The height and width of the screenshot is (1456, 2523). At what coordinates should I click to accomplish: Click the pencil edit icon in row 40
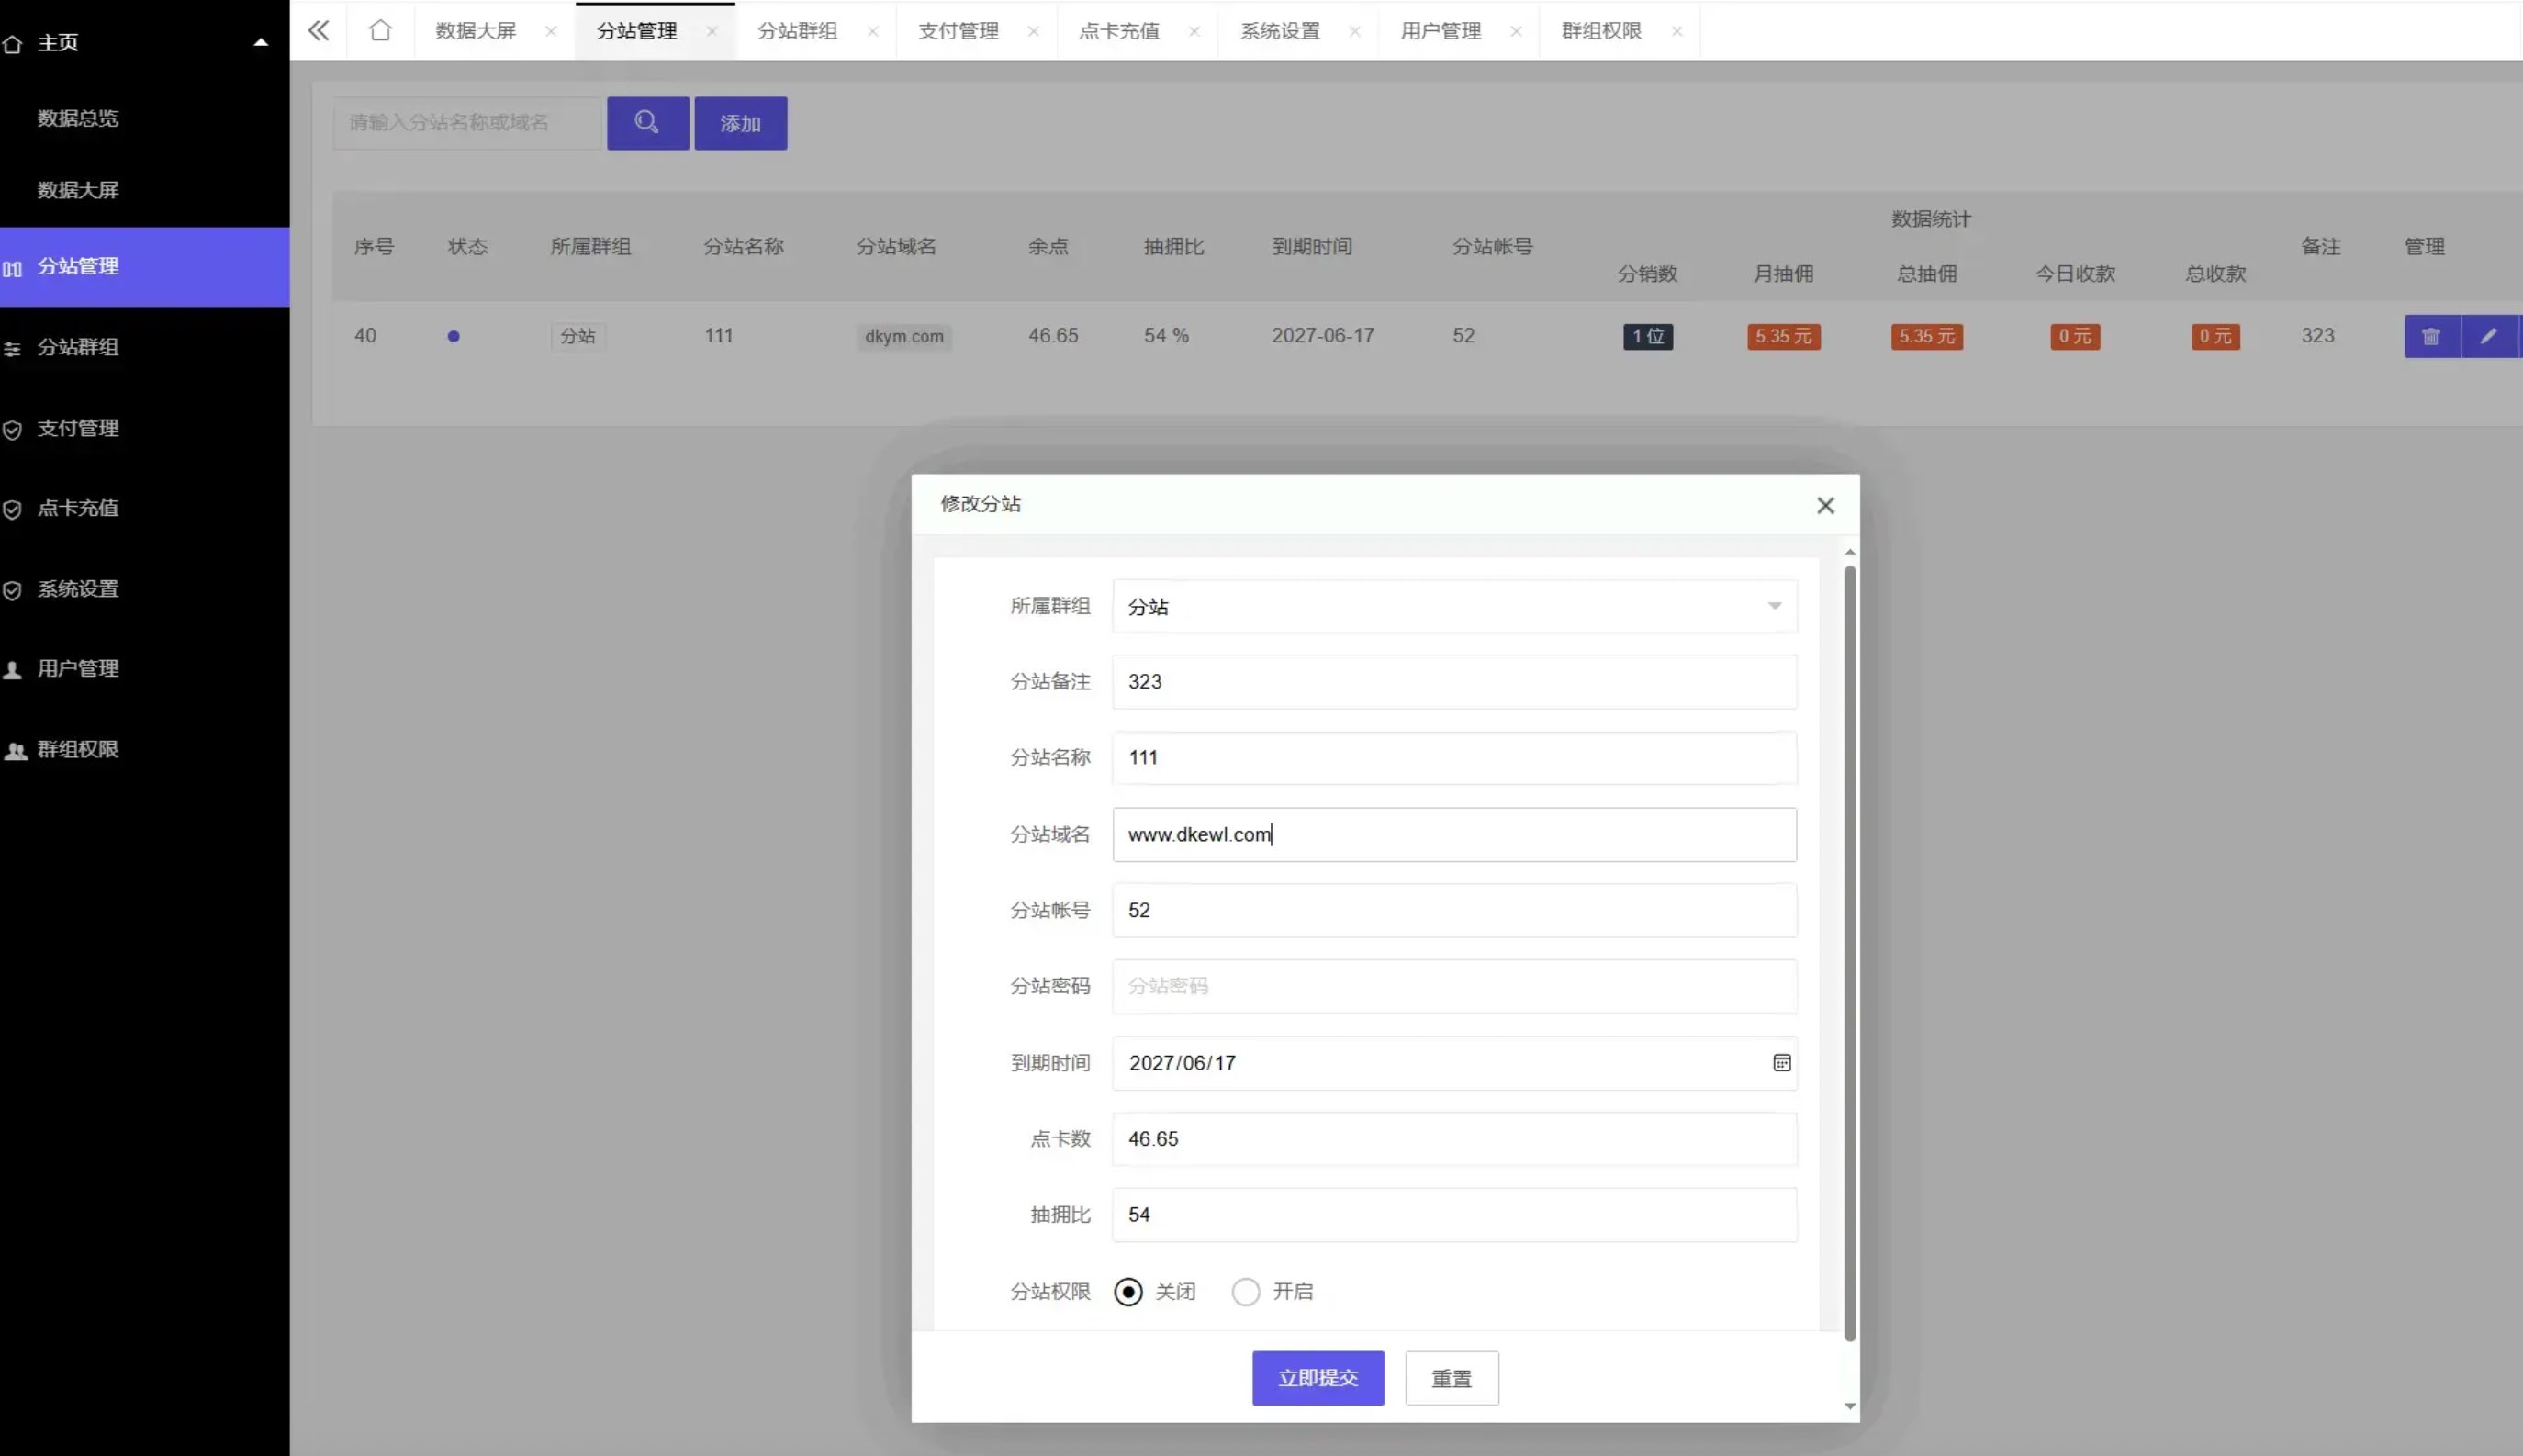coord(2488,336)
